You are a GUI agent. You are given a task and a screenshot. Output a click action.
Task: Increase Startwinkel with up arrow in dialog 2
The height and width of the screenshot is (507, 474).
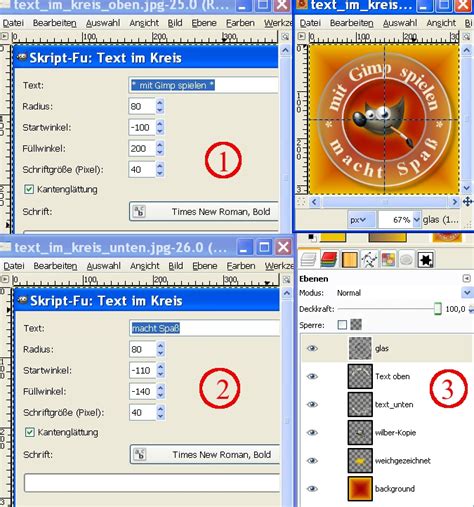(x=160, y=367)
